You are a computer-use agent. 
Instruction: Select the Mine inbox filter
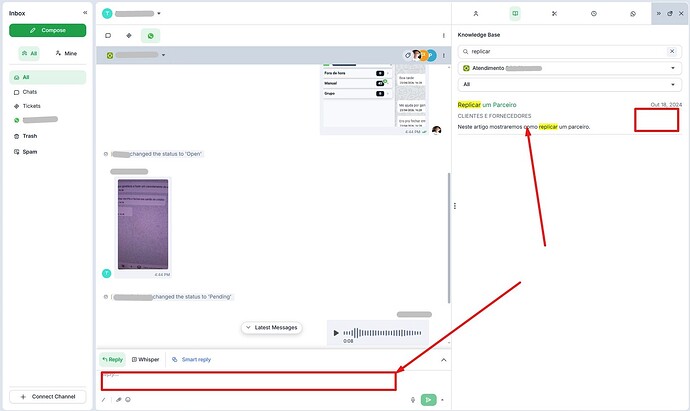(x=68, y=52)
